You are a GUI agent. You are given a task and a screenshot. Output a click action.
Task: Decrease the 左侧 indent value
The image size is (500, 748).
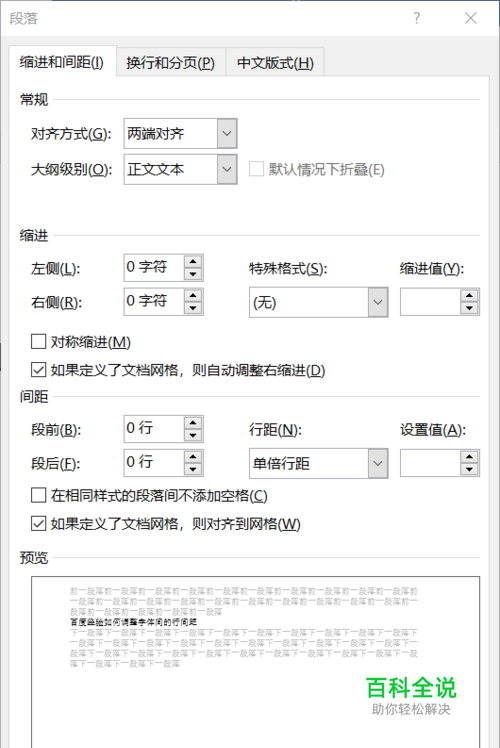(x=193, y=274)
